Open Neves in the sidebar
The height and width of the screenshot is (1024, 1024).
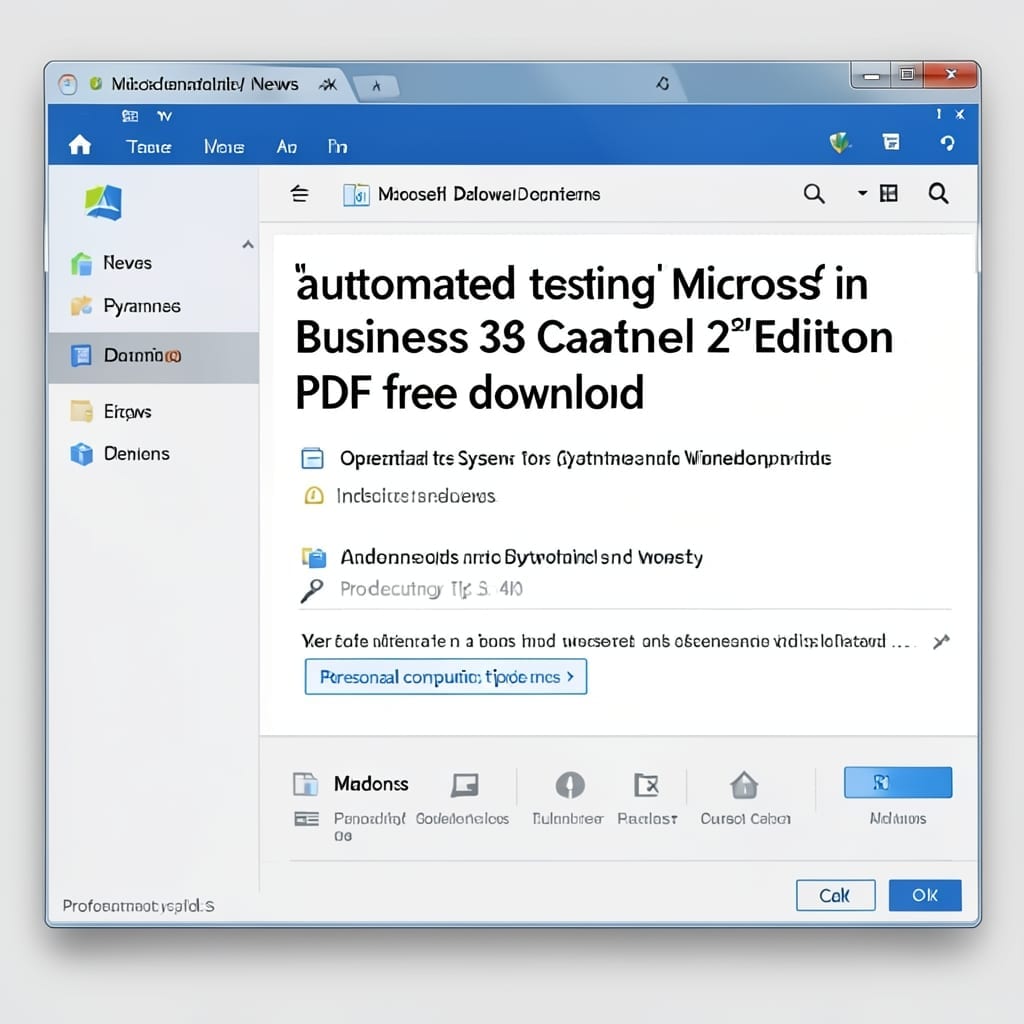[153, 263]
